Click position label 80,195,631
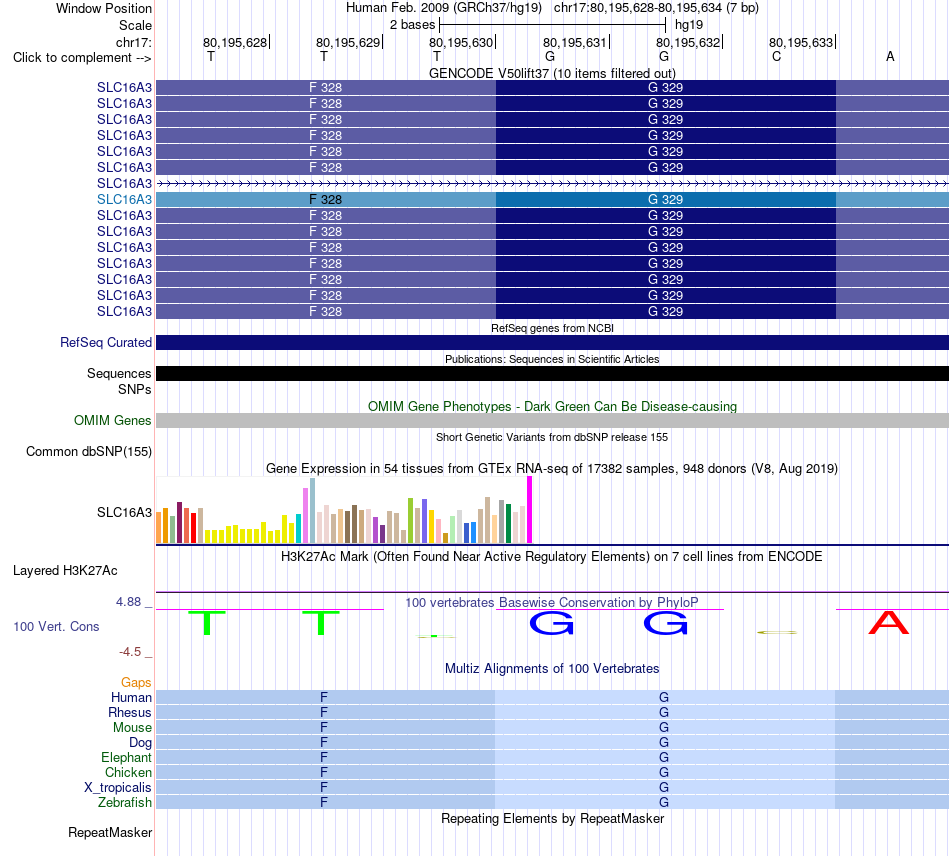Image resolution: width=950 pixels, height=856 pixels. click(574, 42)
